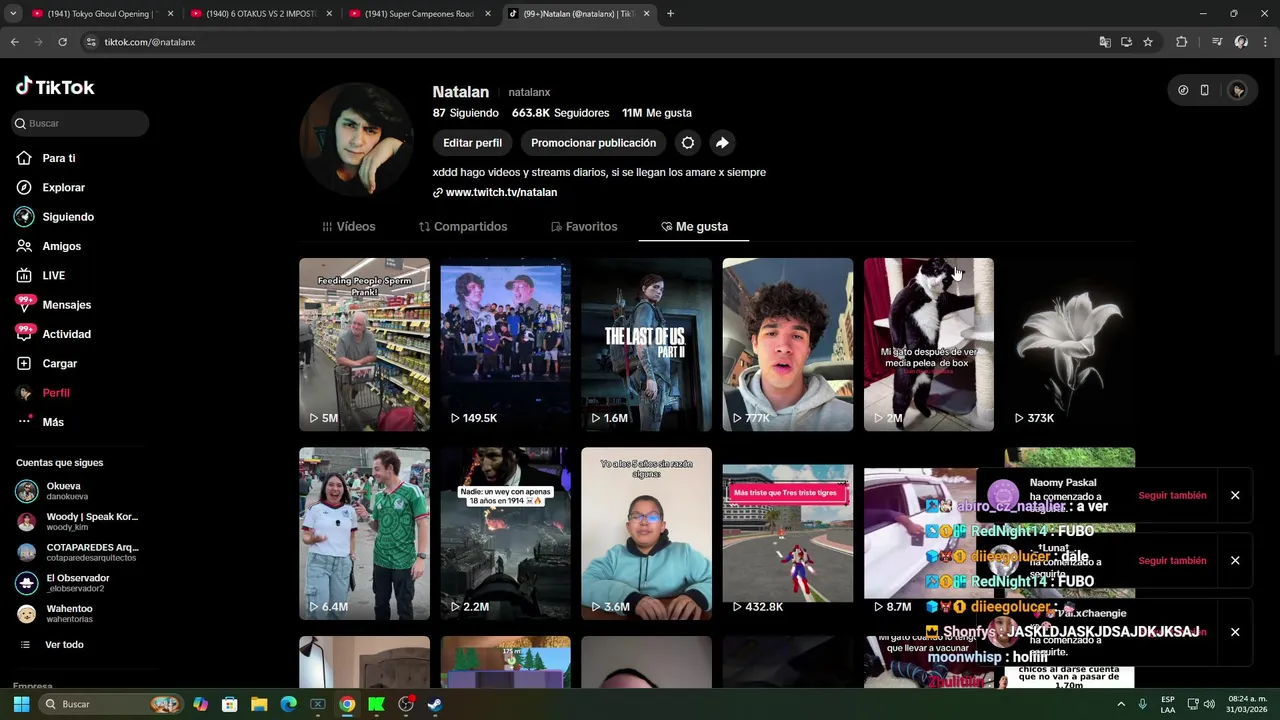Open the cat boxing video thumbnail
This screenshot has height=720, width=1280.
(x=928, y=345)
